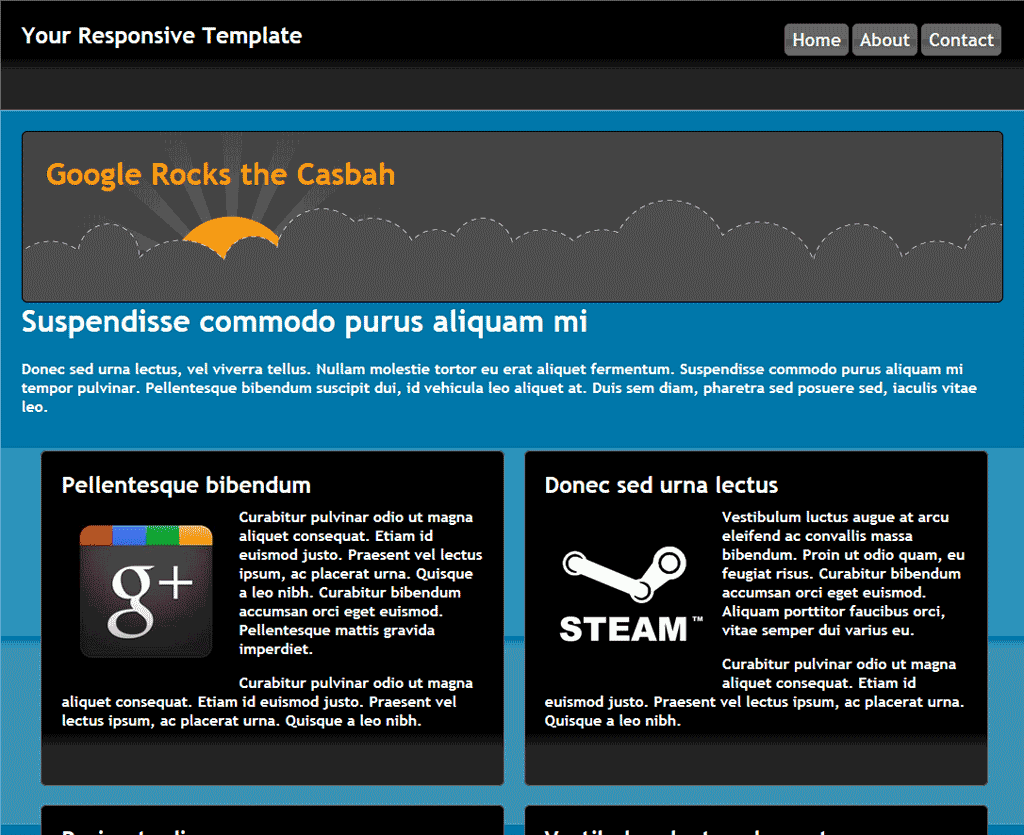This screenshot has height=835, width=1024.
Task: Click the paragraph starting Donec sed urna lectus, vel viverra
Action: 500,388
